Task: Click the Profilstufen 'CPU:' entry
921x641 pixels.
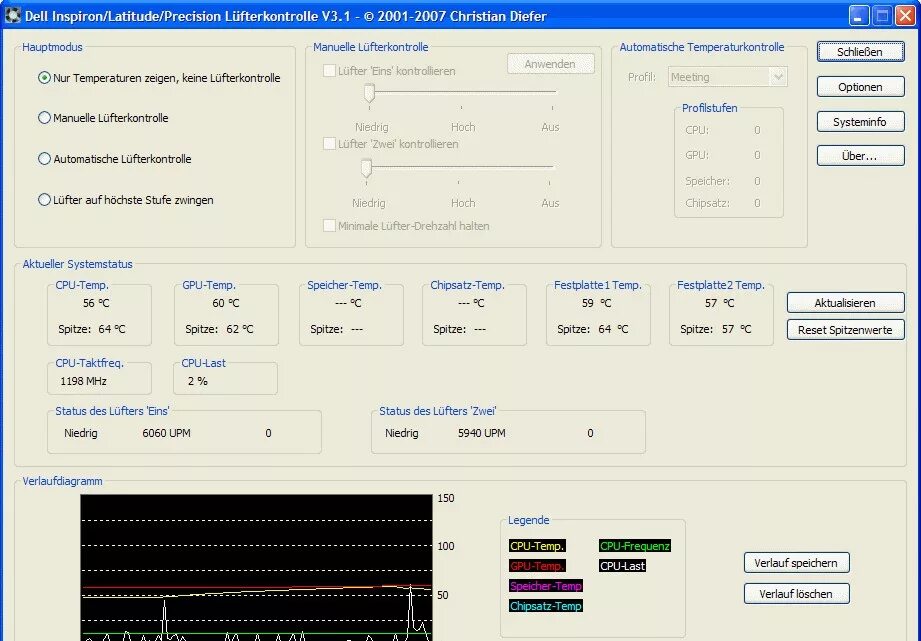Action: click(697, 130)
